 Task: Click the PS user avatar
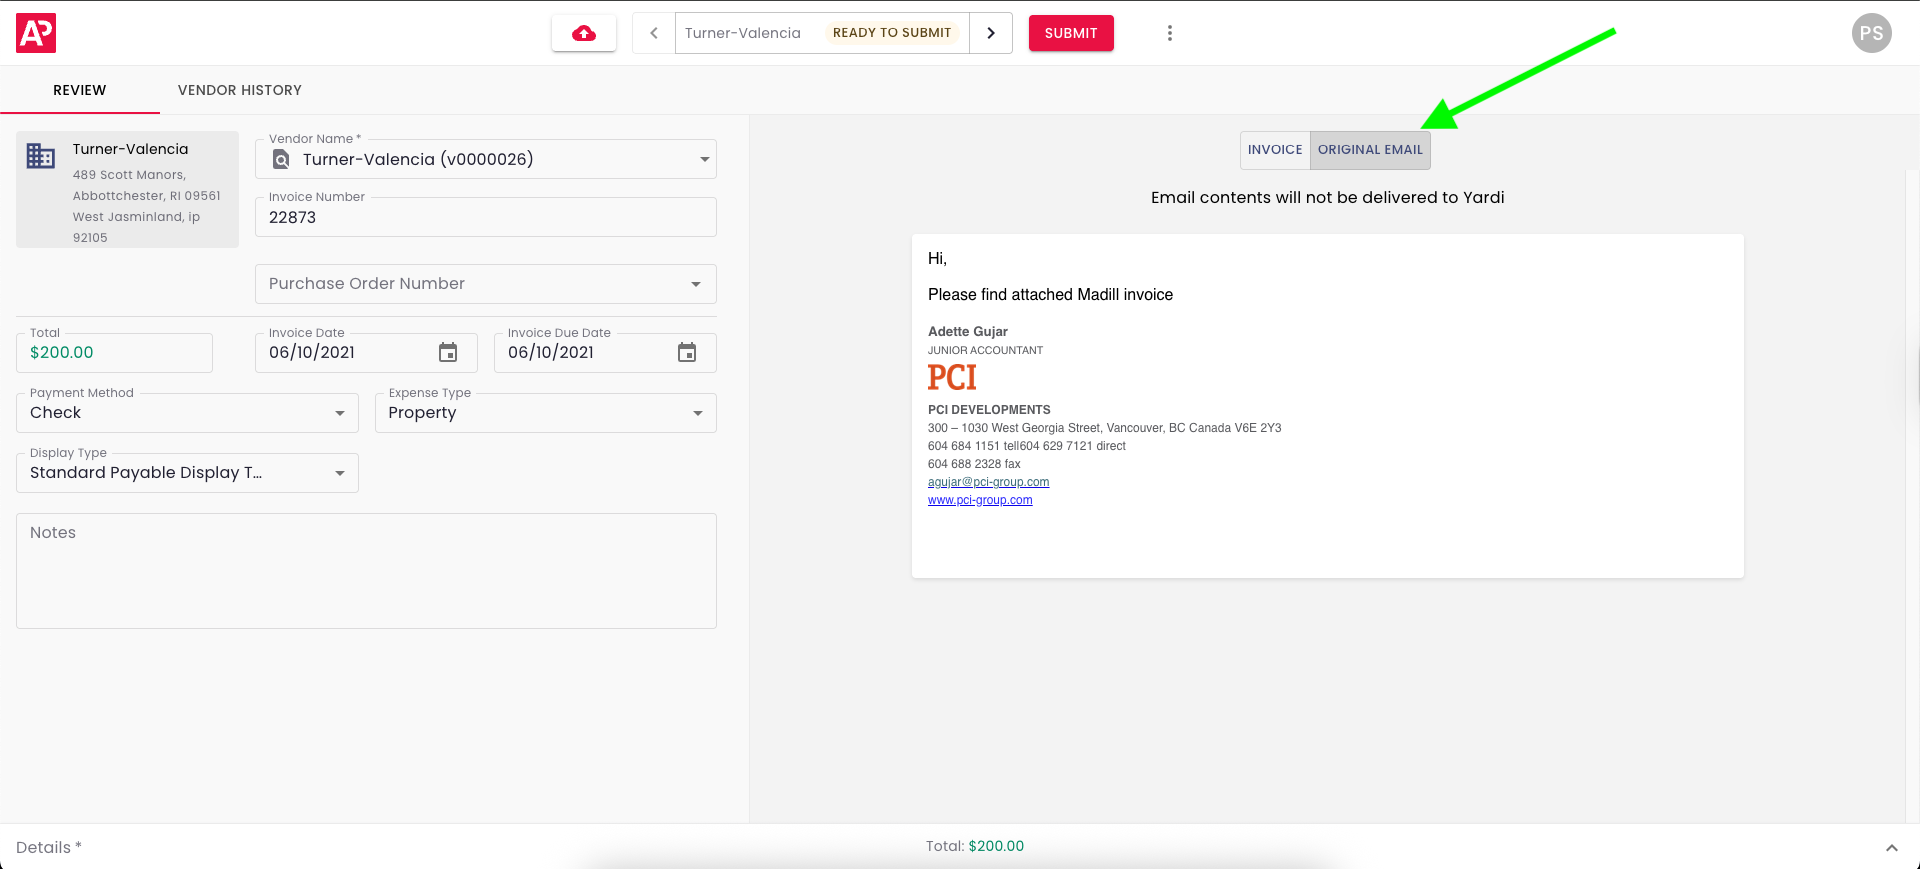[1871, 33]
